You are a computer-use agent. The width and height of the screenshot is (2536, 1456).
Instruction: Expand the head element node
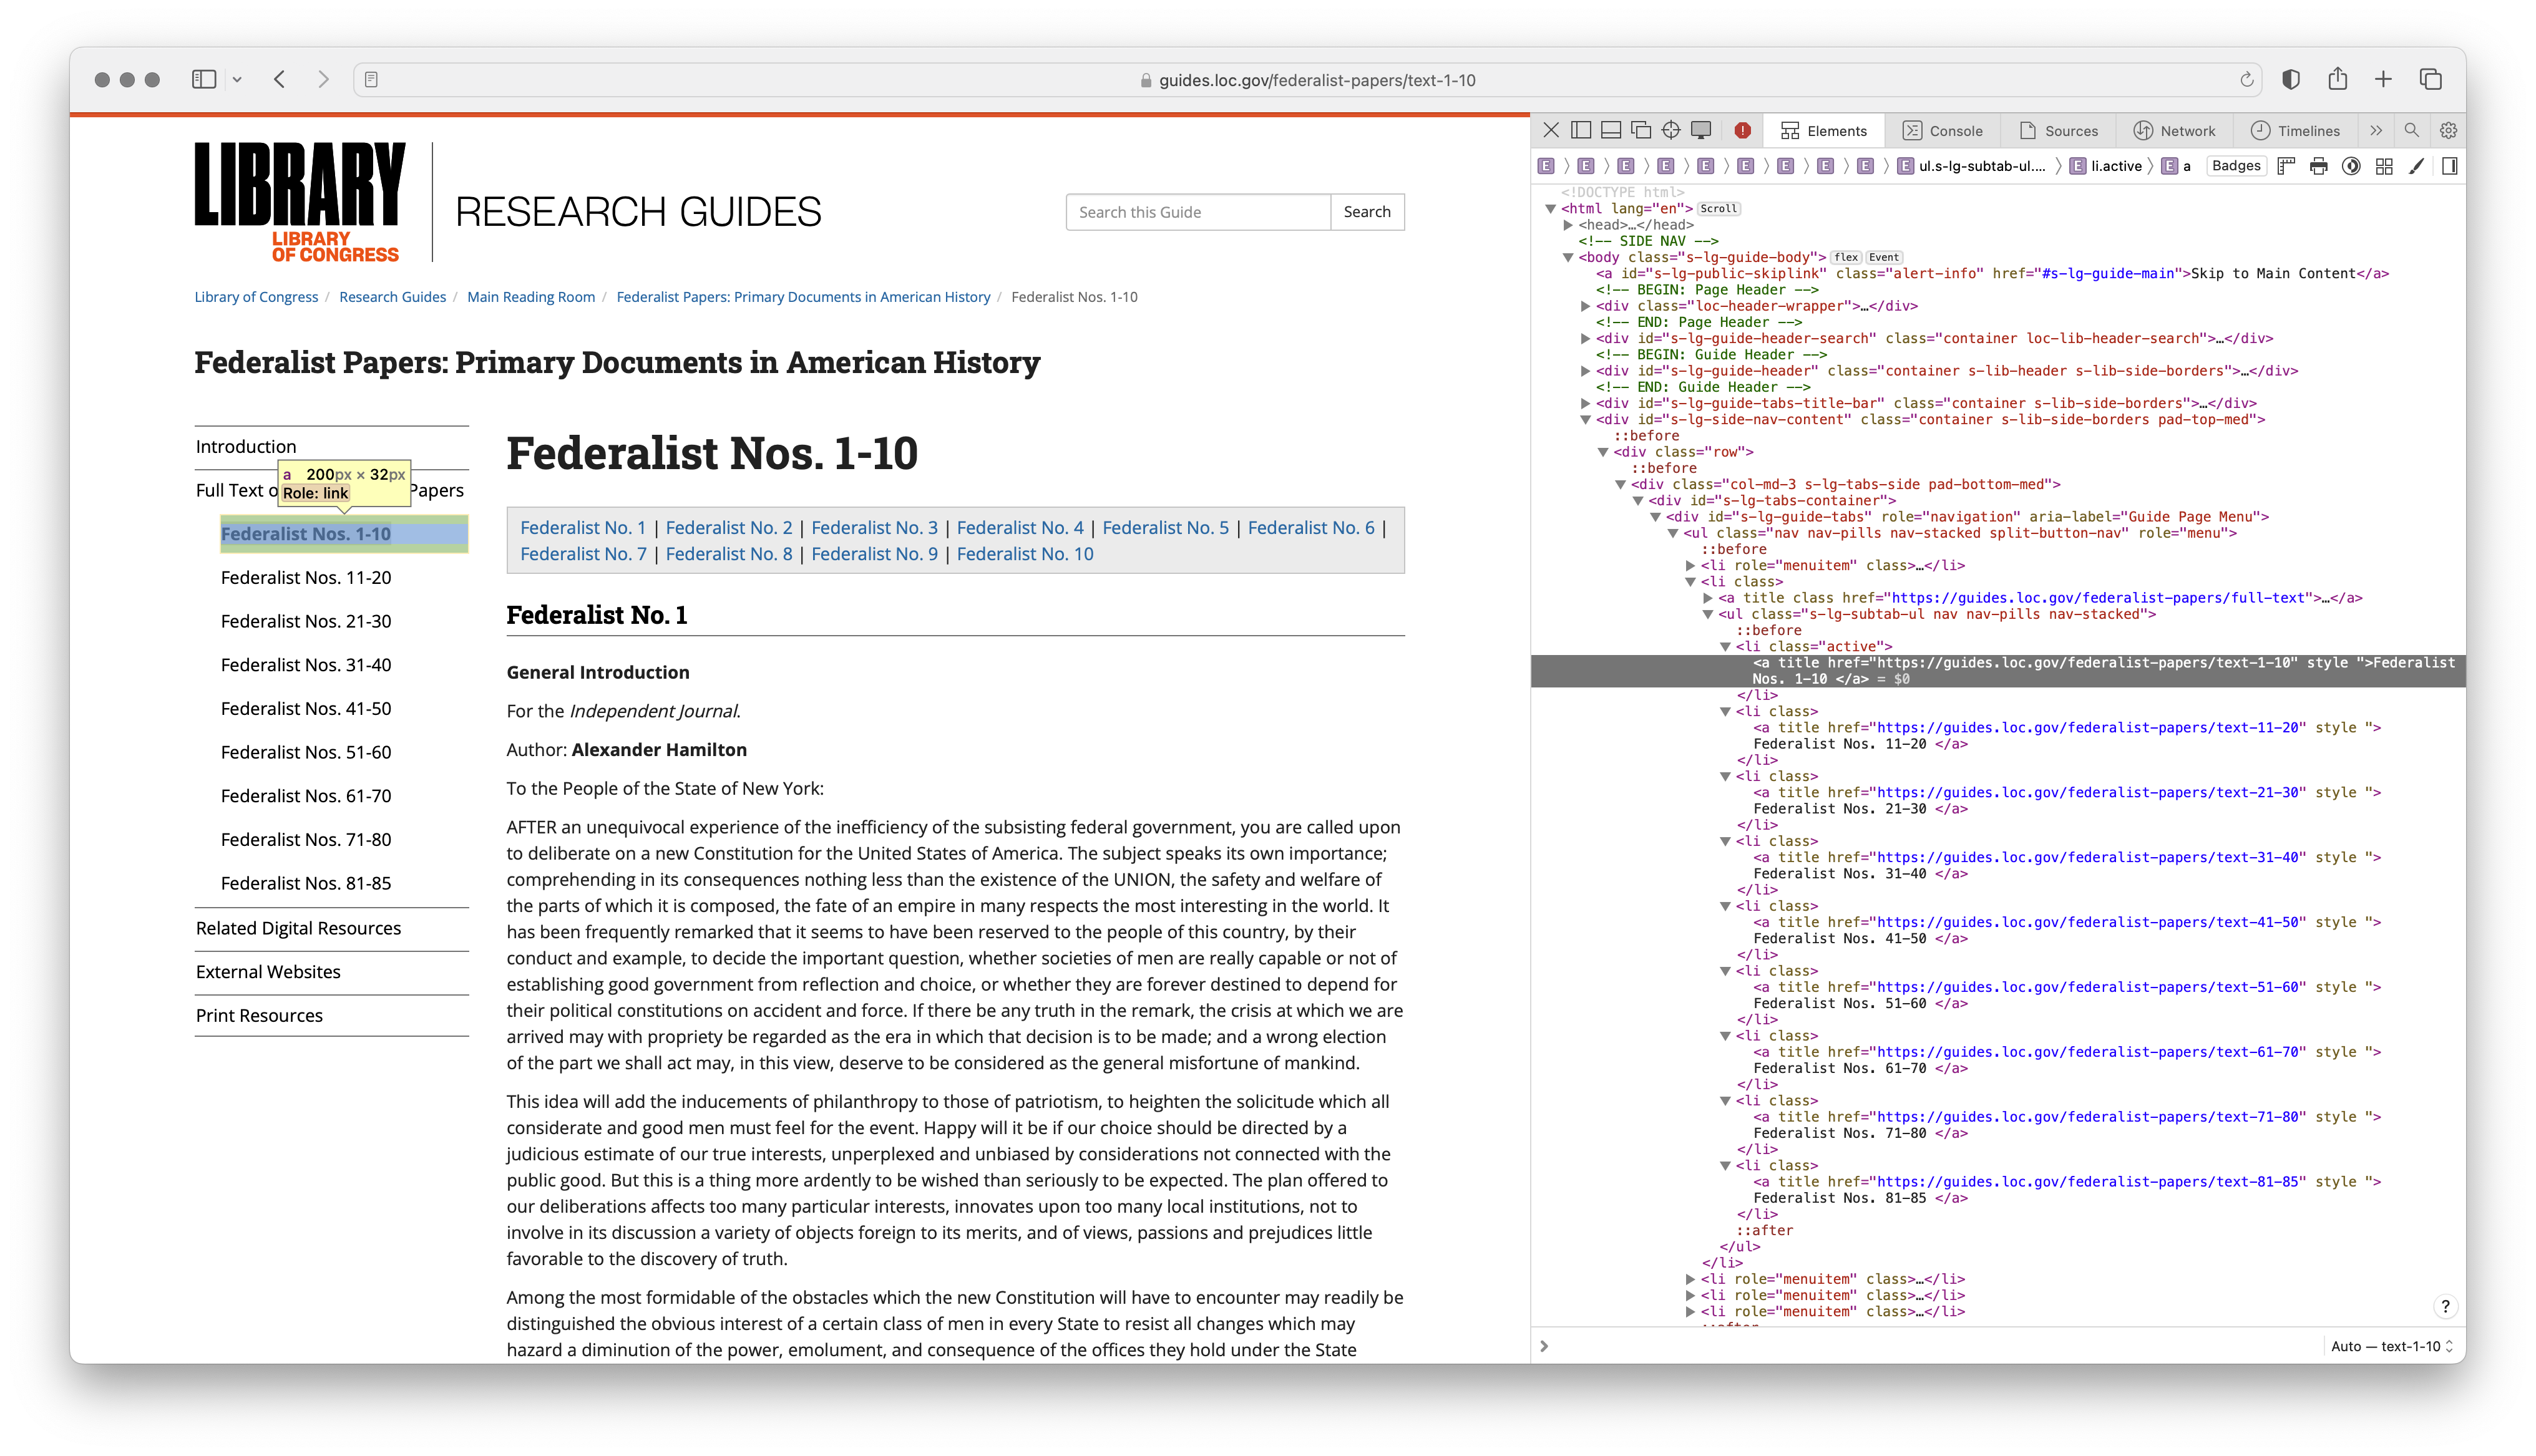click(1568, 224)
